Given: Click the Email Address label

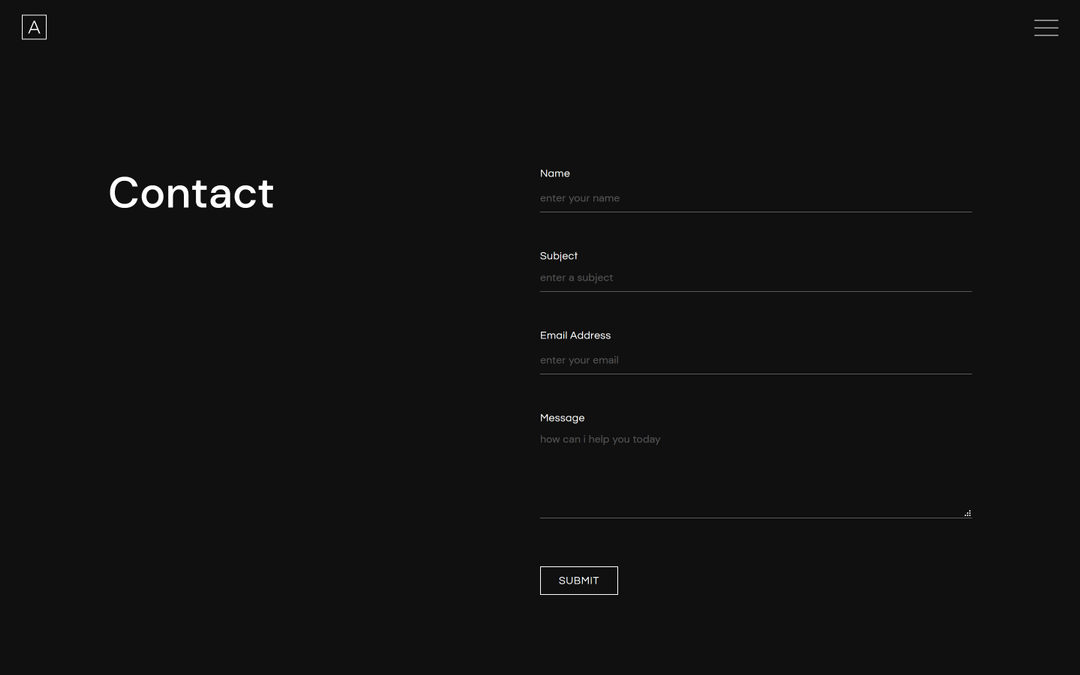Looking at the screenshot, I should point(575,335).
